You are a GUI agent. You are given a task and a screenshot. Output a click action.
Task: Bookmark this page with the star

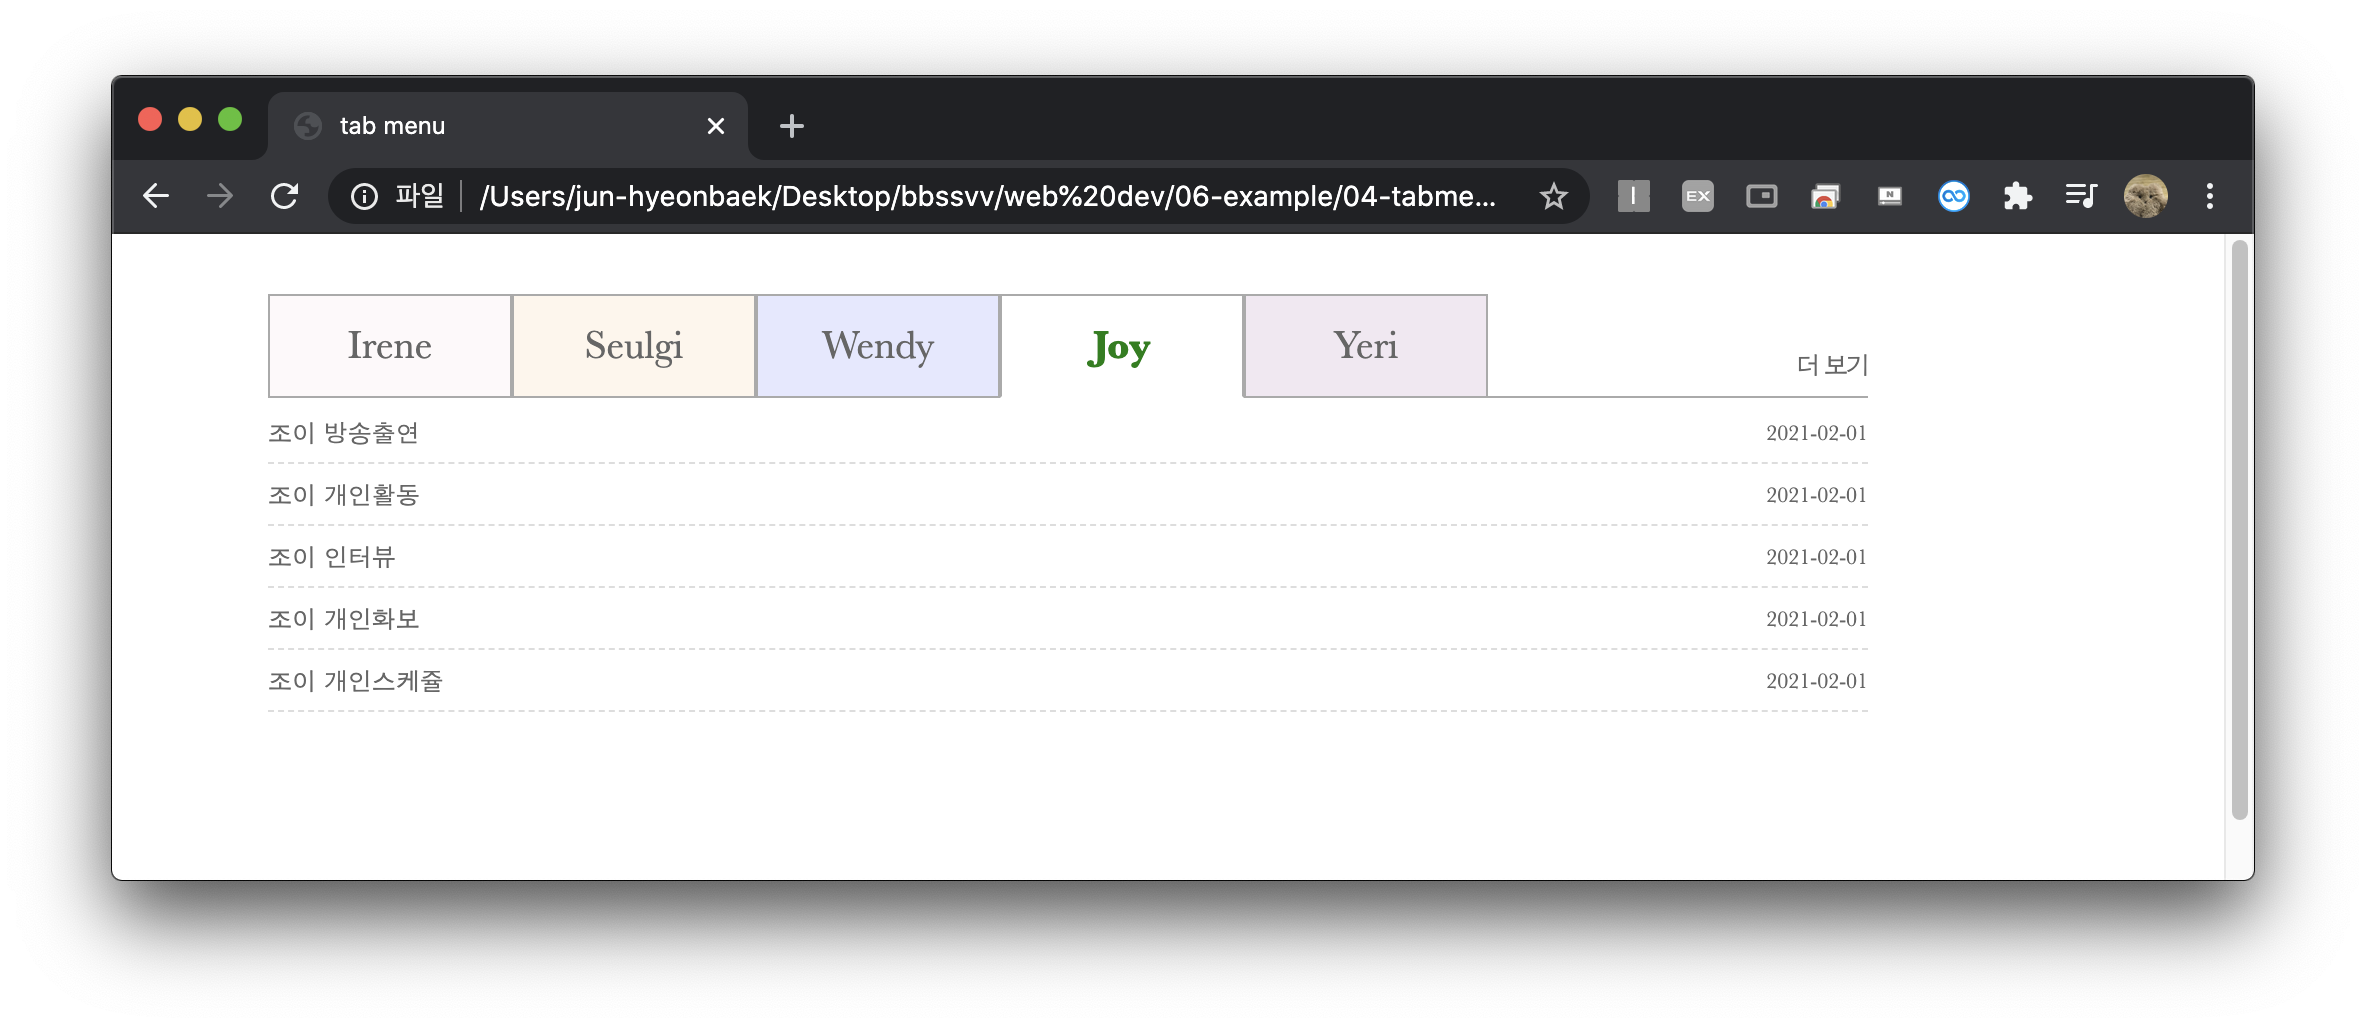1553,196
